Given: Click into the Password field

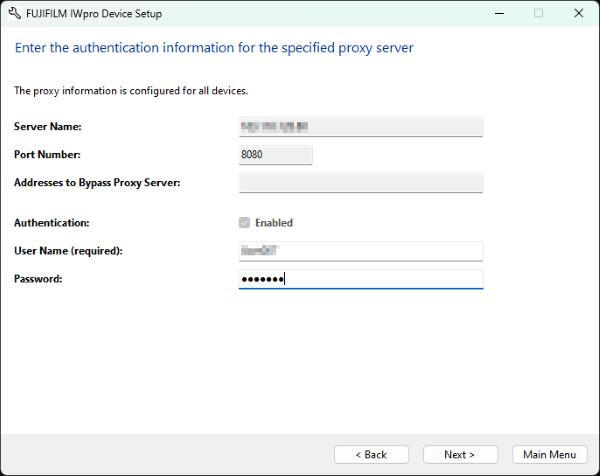Looking at the screenshot, I should [361, 279].
